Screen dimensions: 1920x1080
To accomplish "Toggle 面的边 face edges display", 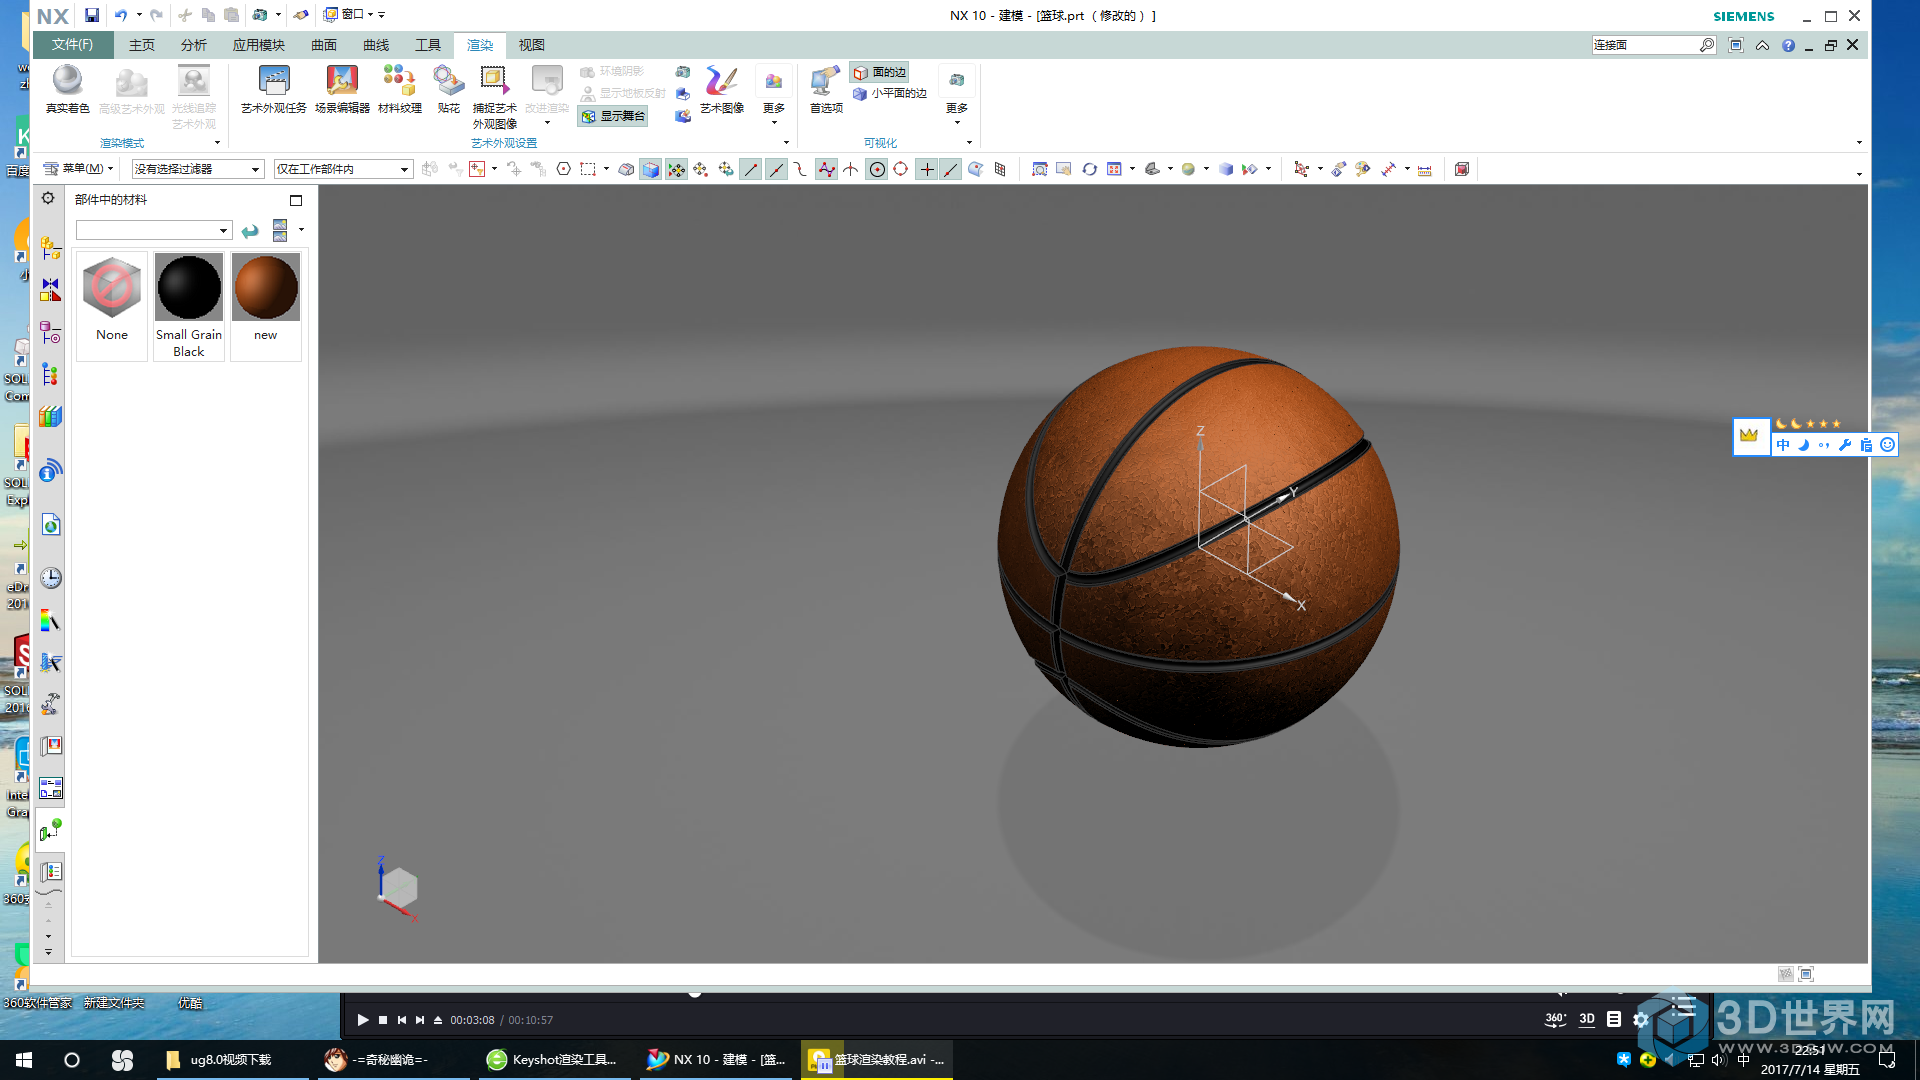I will click(880, 72).
